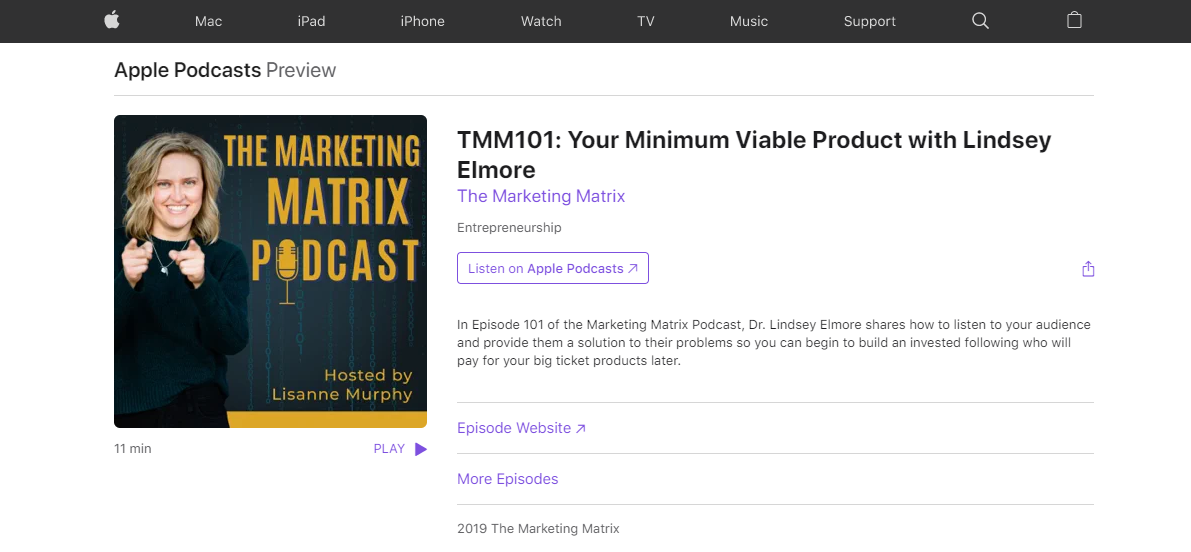This screenshot has height=552, width=1191.
Task: Open The Marketing Matrix show link
Action: (541, 196)
